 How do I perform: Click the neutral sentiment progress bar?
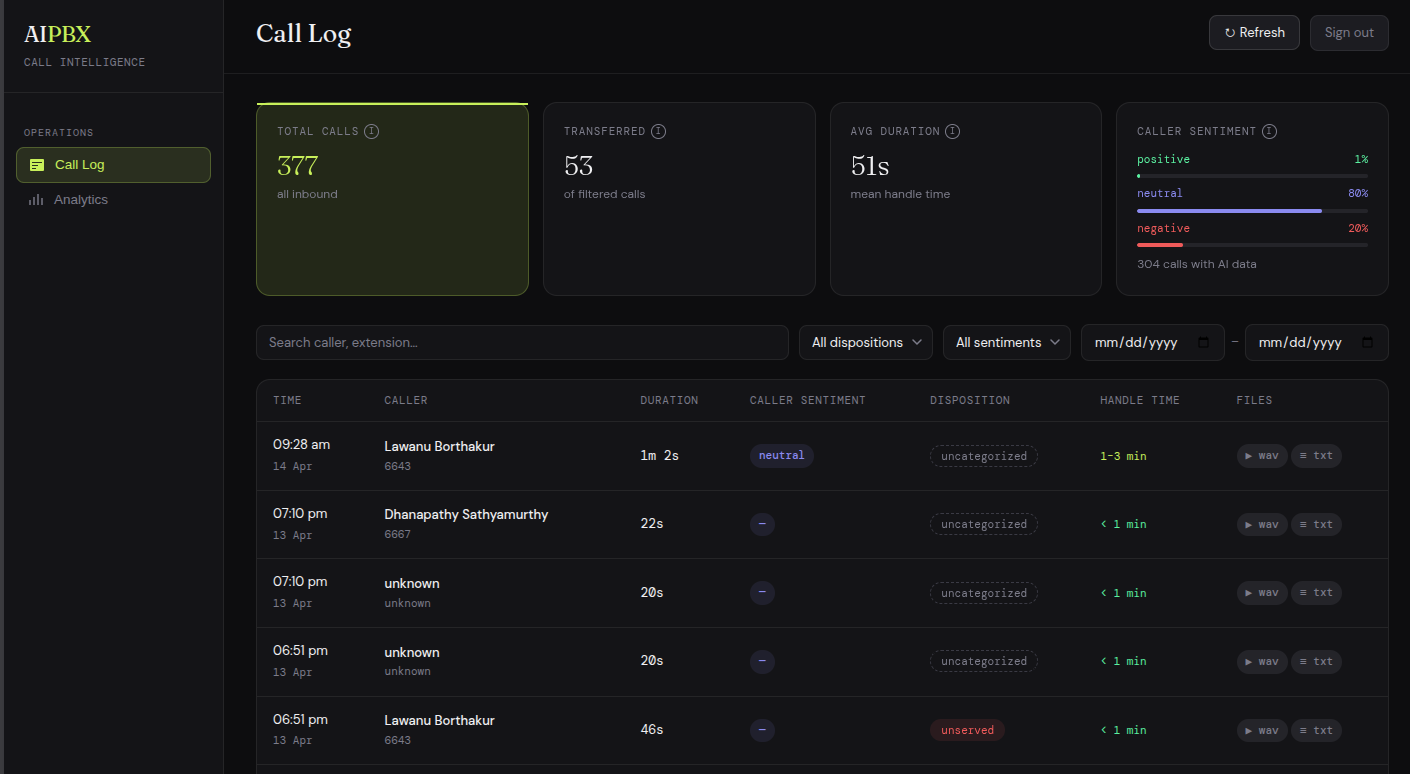(1252, 211)
